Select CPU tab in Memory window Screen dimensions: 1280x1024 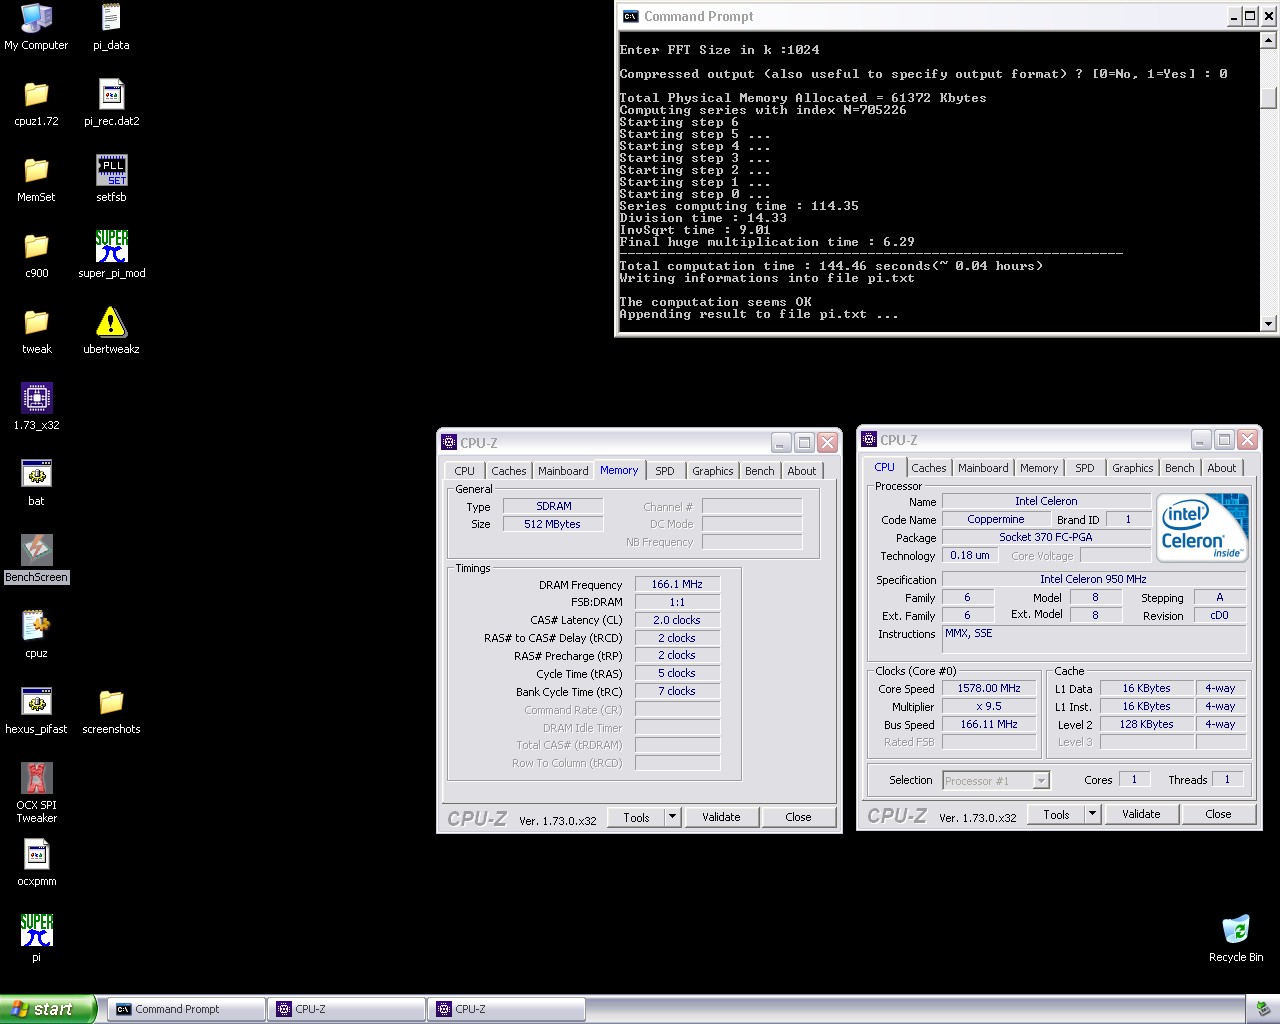[x=464, y=471]
